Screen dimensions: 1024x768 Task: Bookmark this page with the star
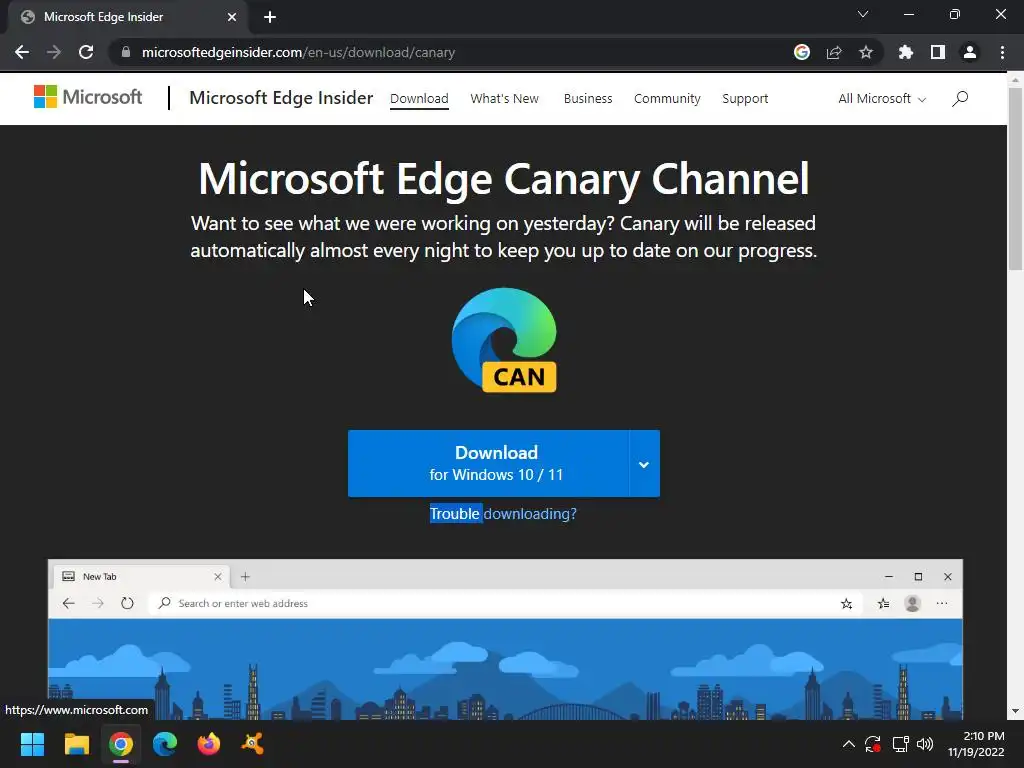tap(866, 52)
